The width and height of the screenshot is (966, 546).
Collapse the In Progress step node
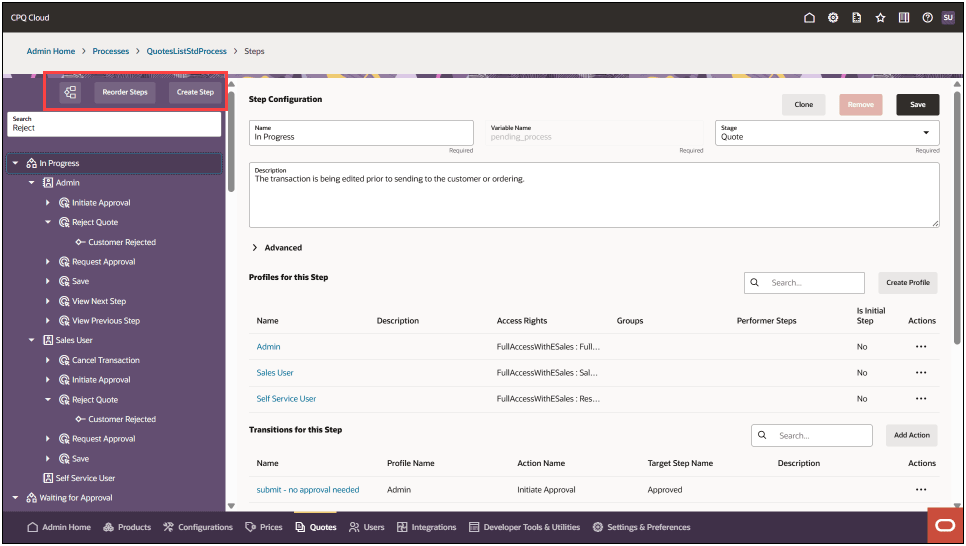point(15,163)
